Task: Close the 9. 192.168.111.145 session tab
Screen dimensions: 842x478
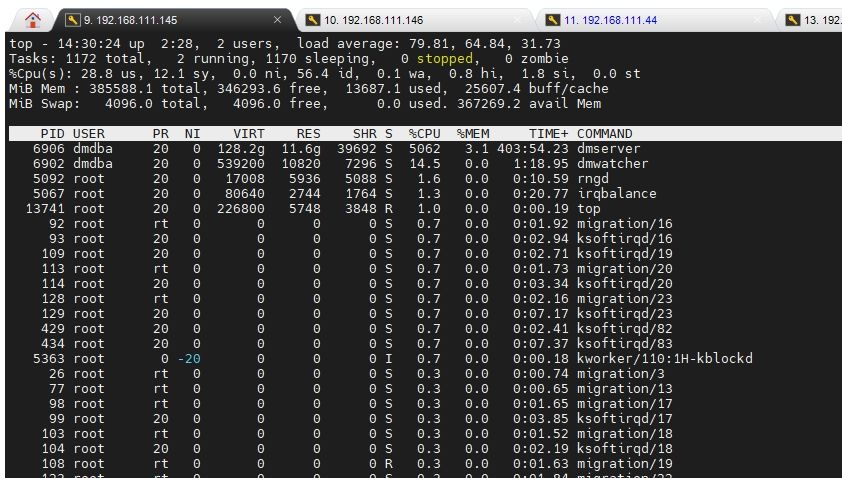Action: [277, 20]
